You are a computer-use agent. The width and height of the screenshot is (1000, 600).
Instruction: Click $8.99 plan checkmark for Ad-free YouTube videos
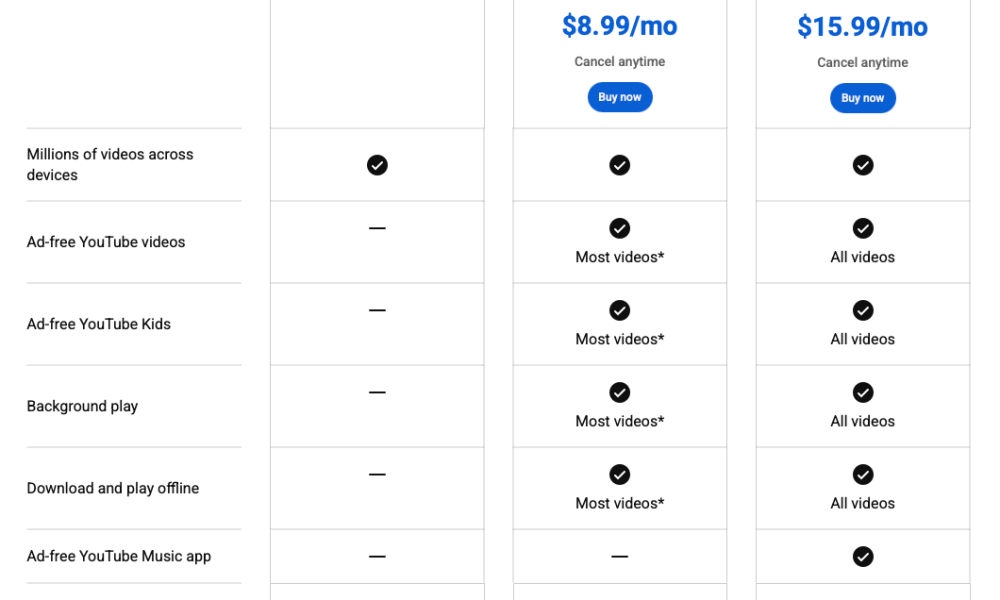point(619,228)
